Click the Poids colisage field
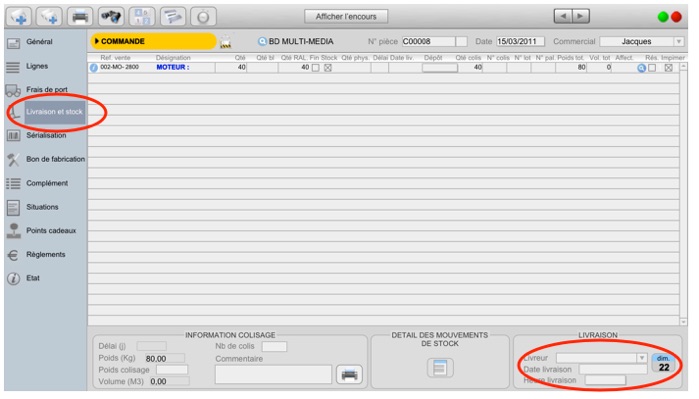The height and width of the screenshot is (399, 699). [172, 370]
